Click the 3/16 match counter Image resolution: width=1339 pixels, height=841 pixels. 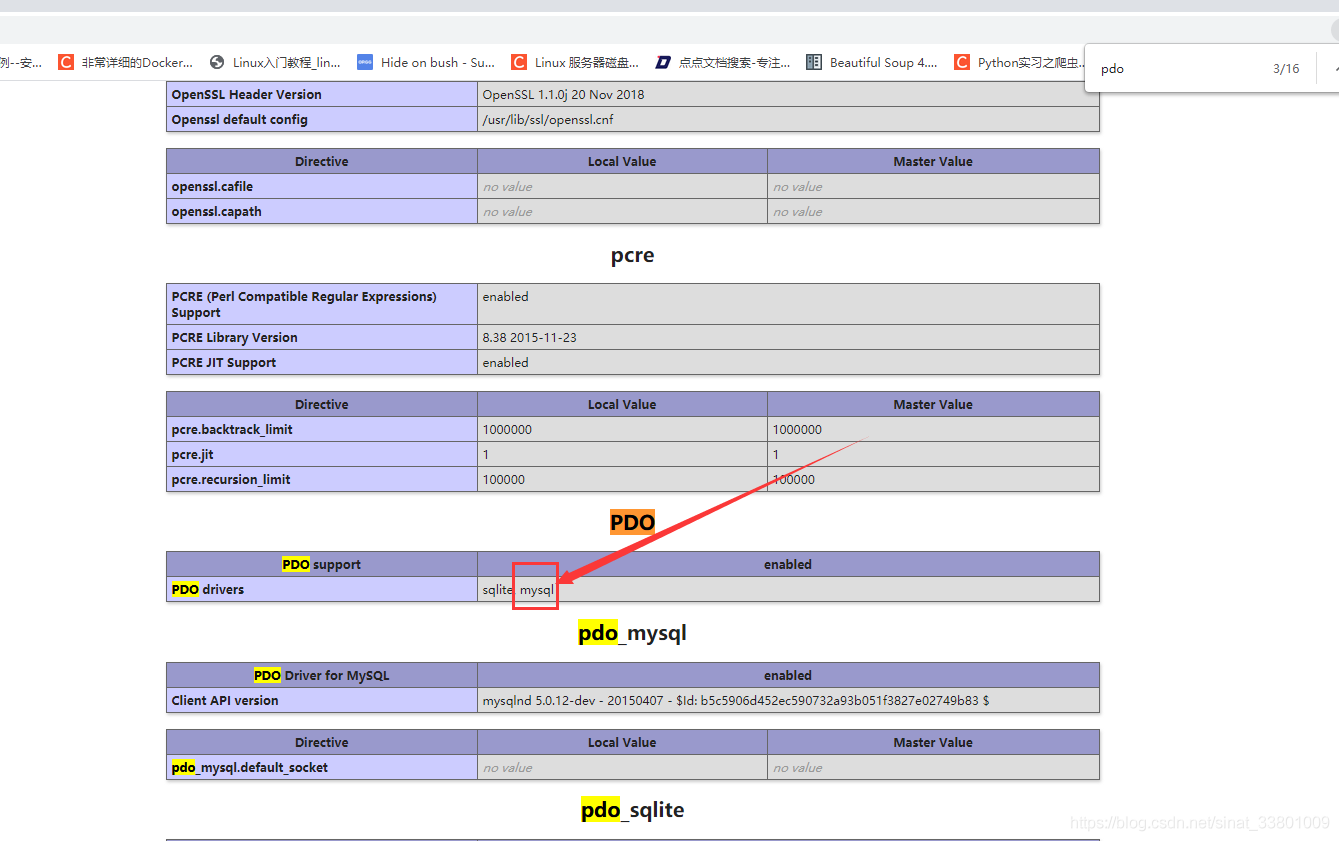coord(1286,69)
